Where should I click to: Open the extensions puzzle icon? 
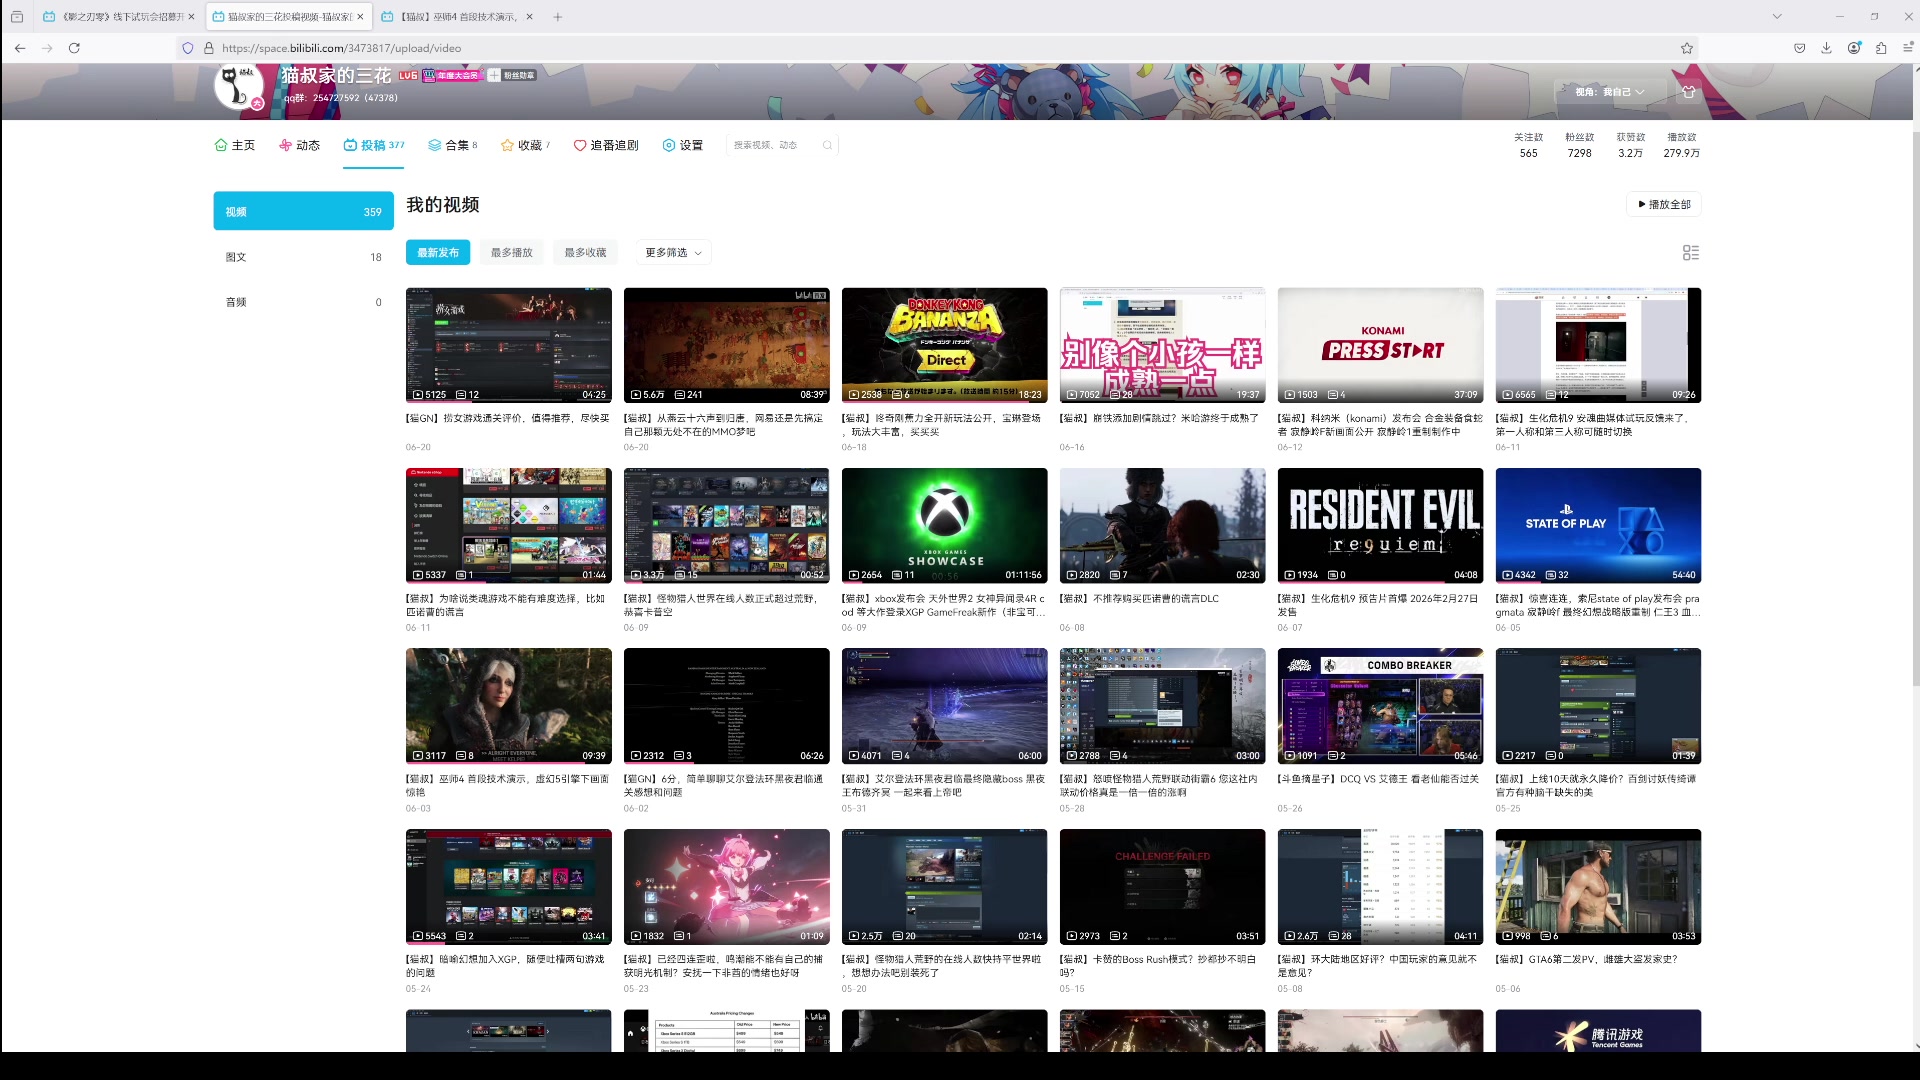point(1881,48)
